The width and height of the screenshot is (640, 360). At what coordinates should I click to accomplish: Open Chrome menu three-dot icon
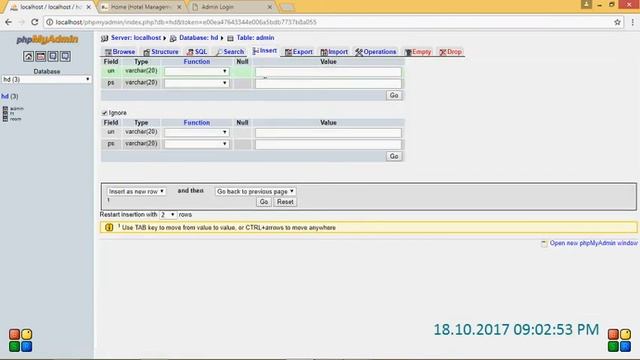(x=632, y=22)
